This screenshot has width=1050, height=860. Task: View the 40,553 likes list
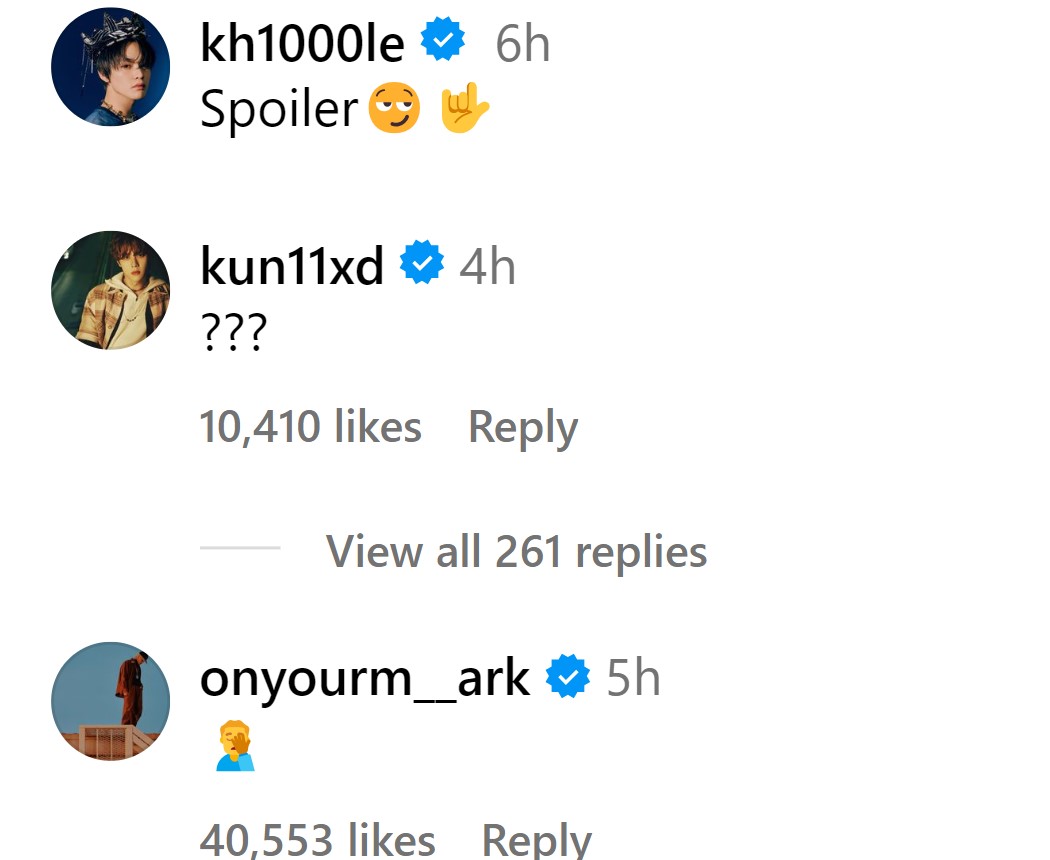[317, 840]
